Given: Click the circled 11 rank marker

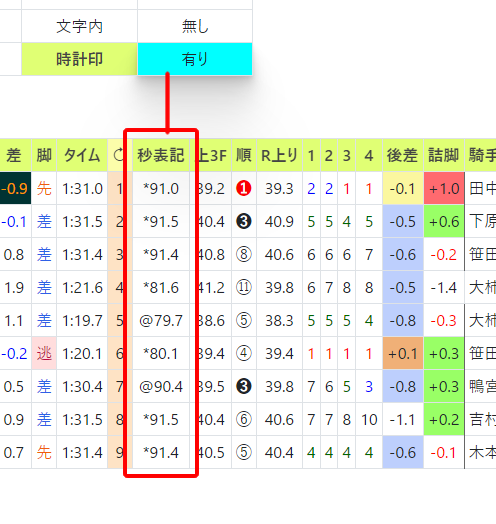Looking at the screenshot, I should [244, 287].
